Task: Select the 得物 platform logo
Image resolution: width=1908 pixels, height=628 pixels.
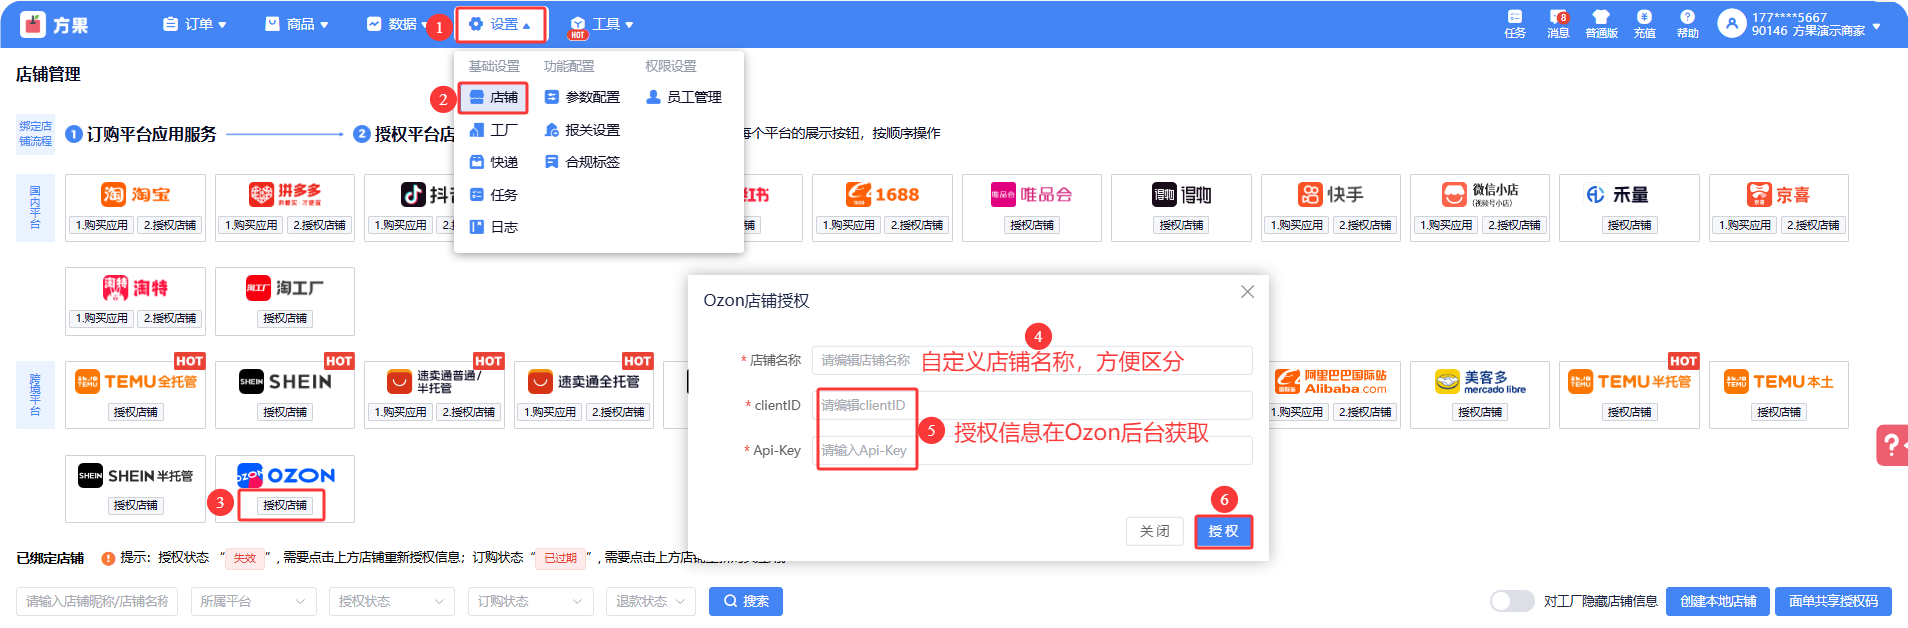Action: pos(1181,194)
